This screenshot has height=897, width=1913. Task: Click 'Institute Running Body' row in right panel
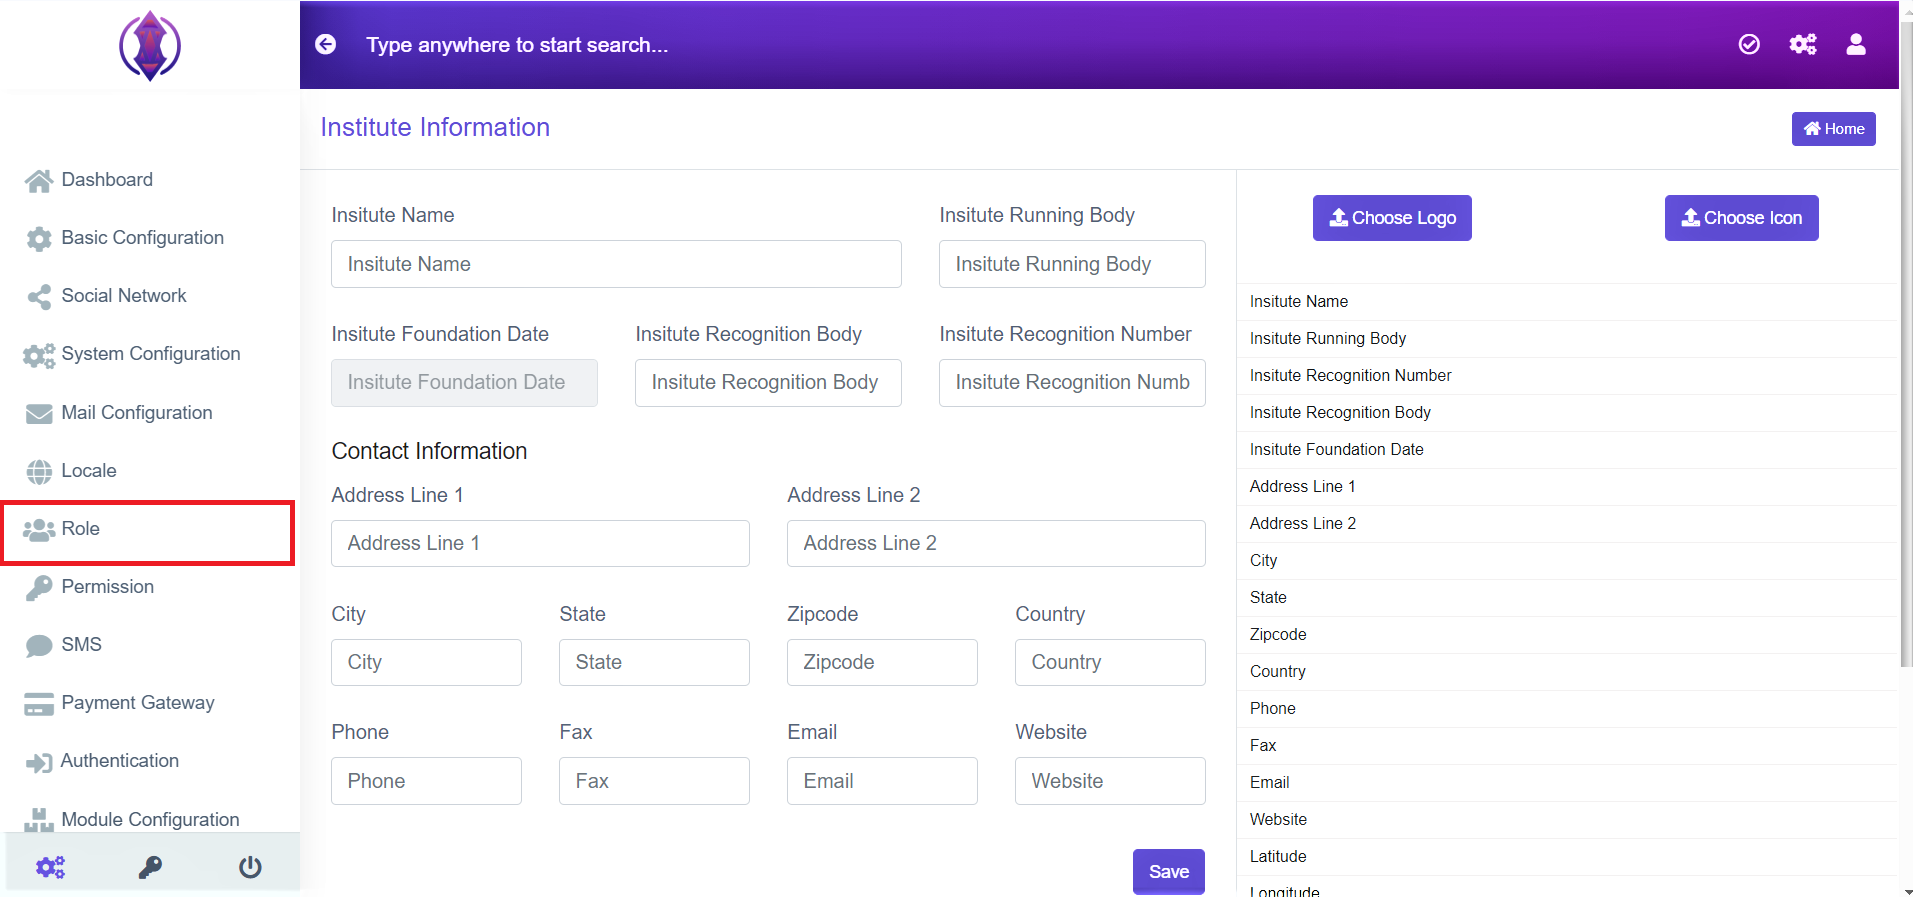1567,339
